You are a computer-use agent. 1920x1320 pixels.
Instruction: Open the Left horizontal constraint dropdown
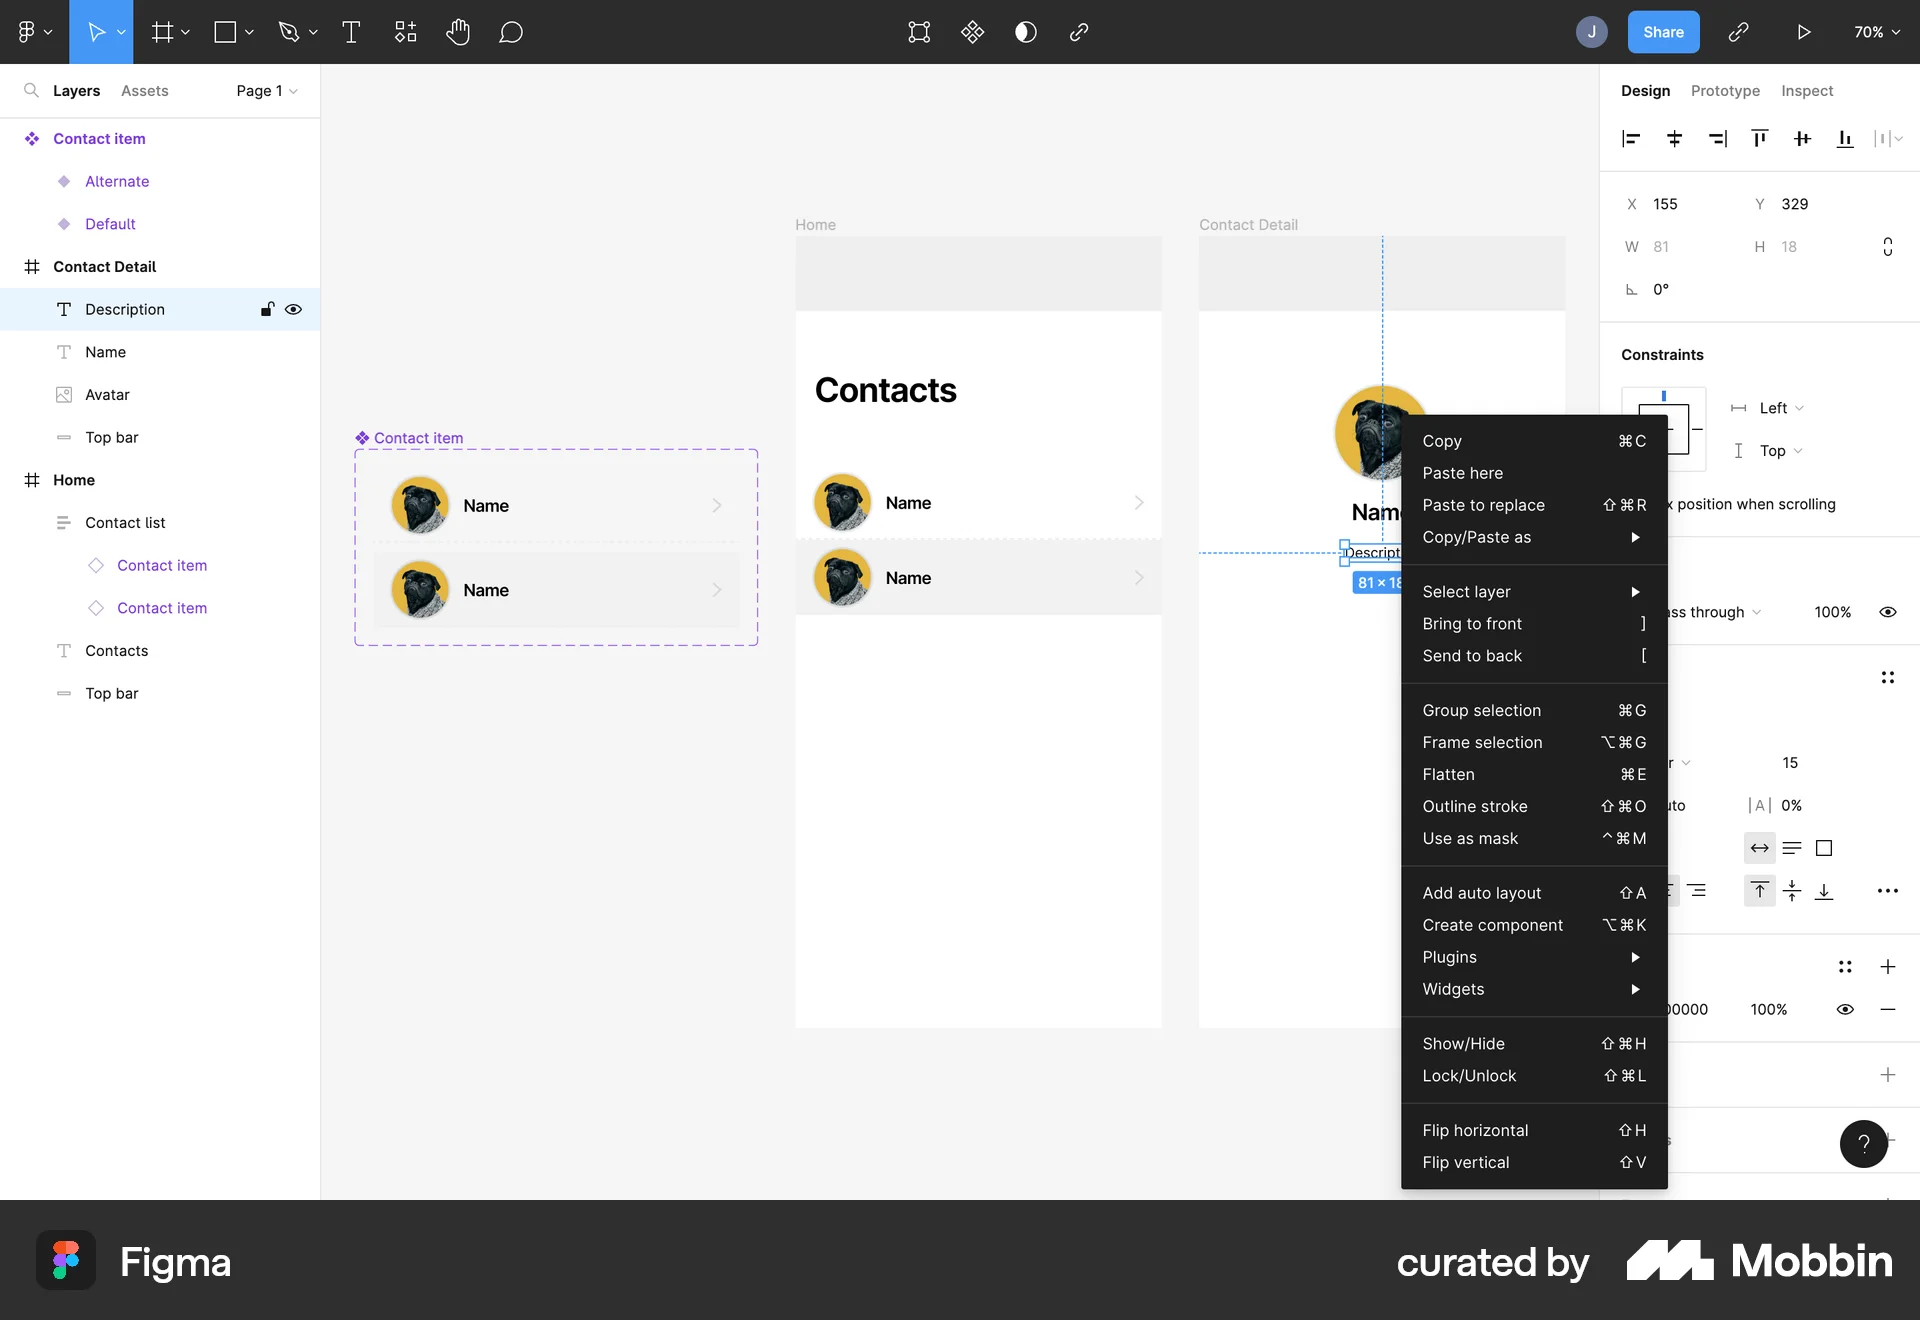pos(1779,407)
